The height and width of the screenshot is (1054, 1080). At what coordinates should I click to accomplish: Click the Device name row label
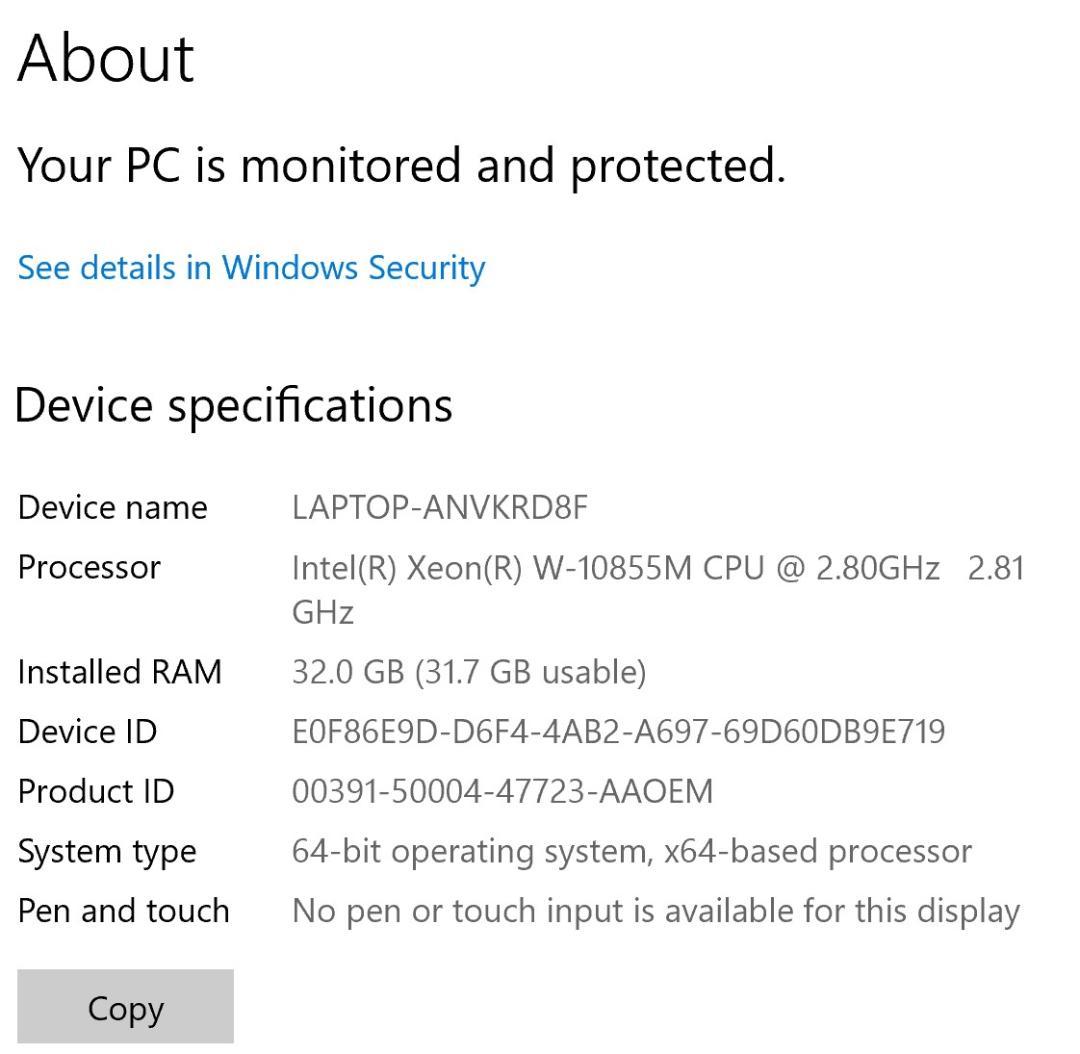pos(113,507)
